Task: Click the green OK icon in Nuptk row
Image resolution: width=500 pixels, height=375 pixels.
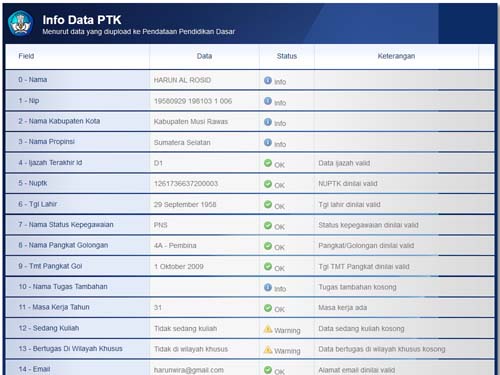Action: pyautogui.click(x=268, y=184)
